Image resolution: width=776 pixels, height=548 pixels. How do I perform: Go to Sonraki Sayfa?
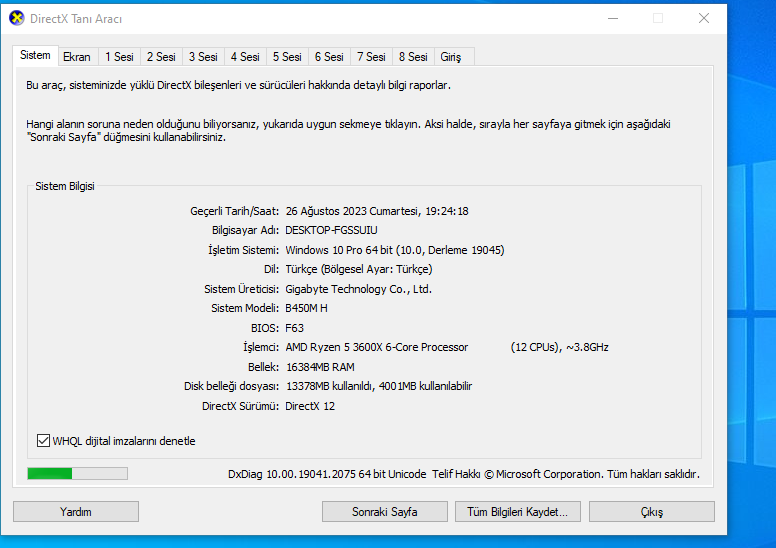coord(385,512)
